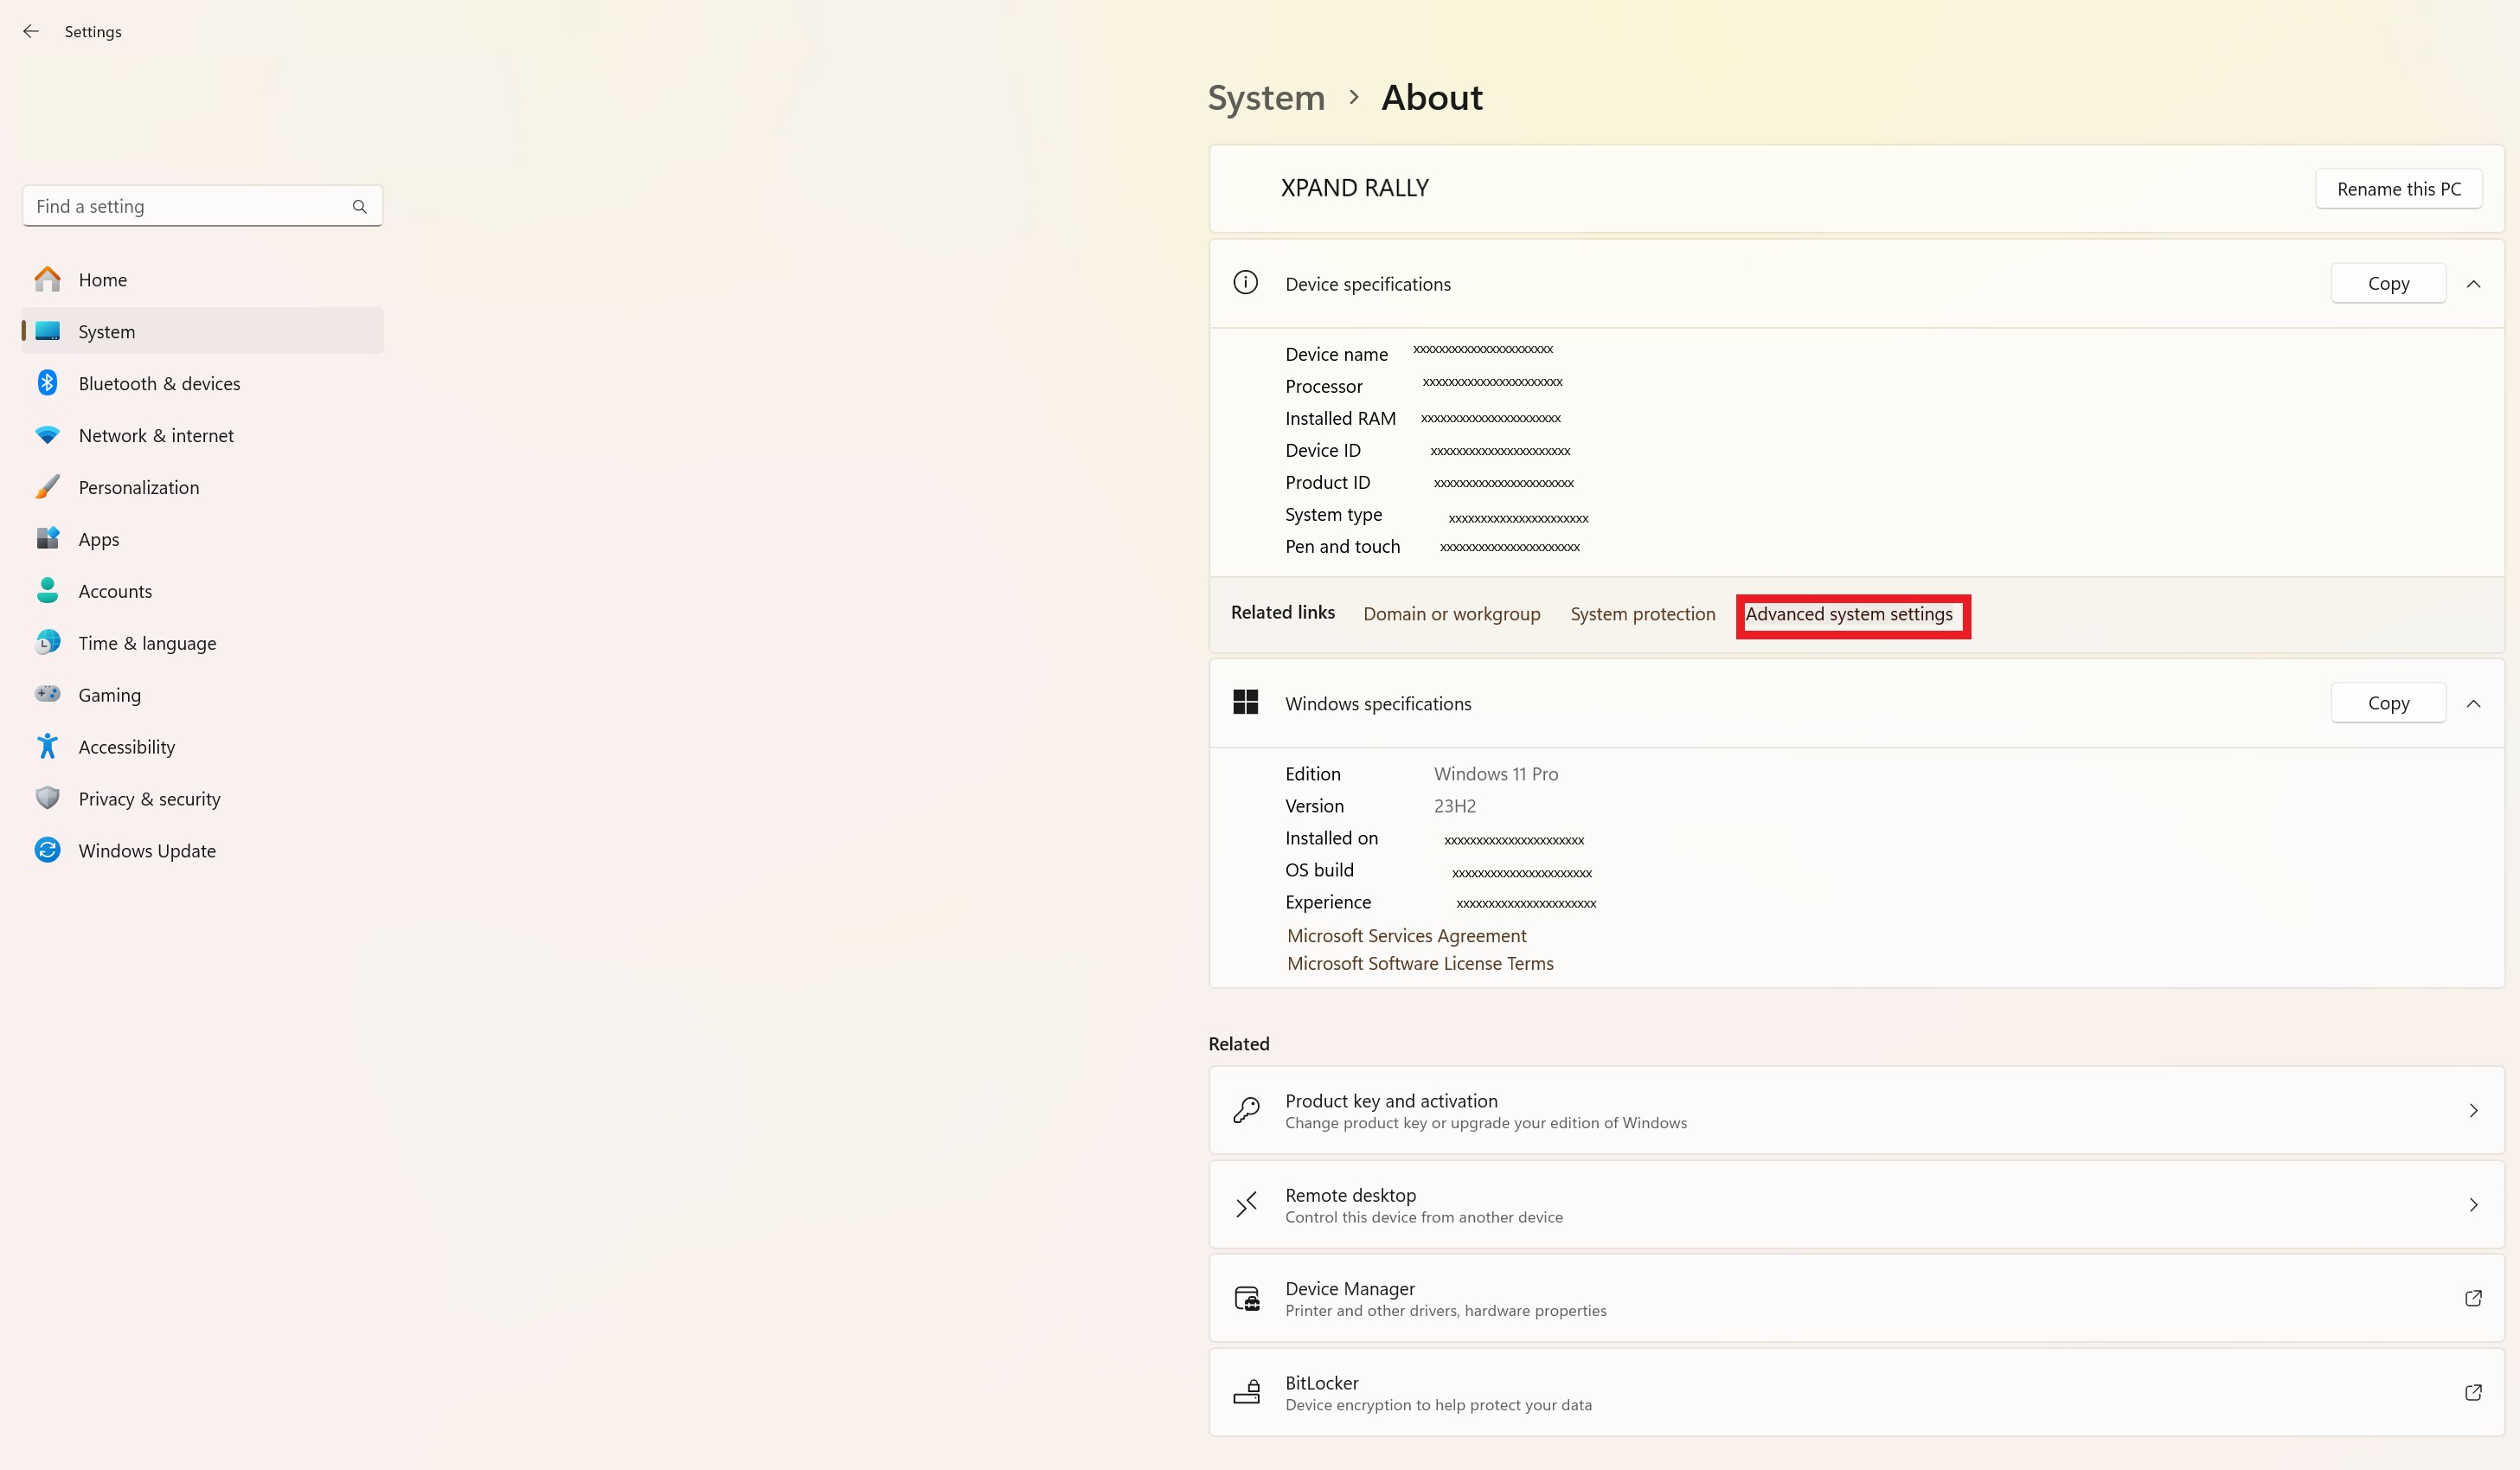Open Windows Update page

pyautogui.click(x=147, y=851)
